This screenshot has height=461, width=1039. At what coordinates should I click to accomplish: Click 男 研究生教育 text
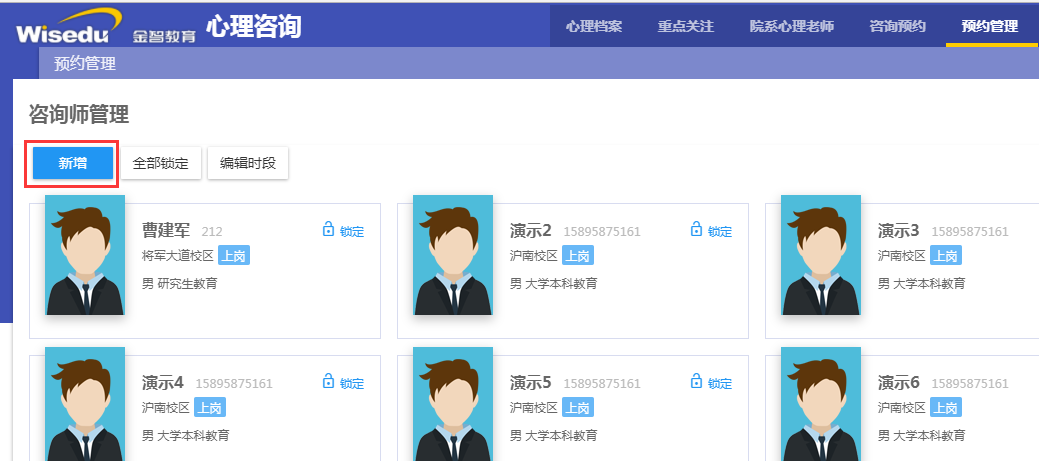180,283
